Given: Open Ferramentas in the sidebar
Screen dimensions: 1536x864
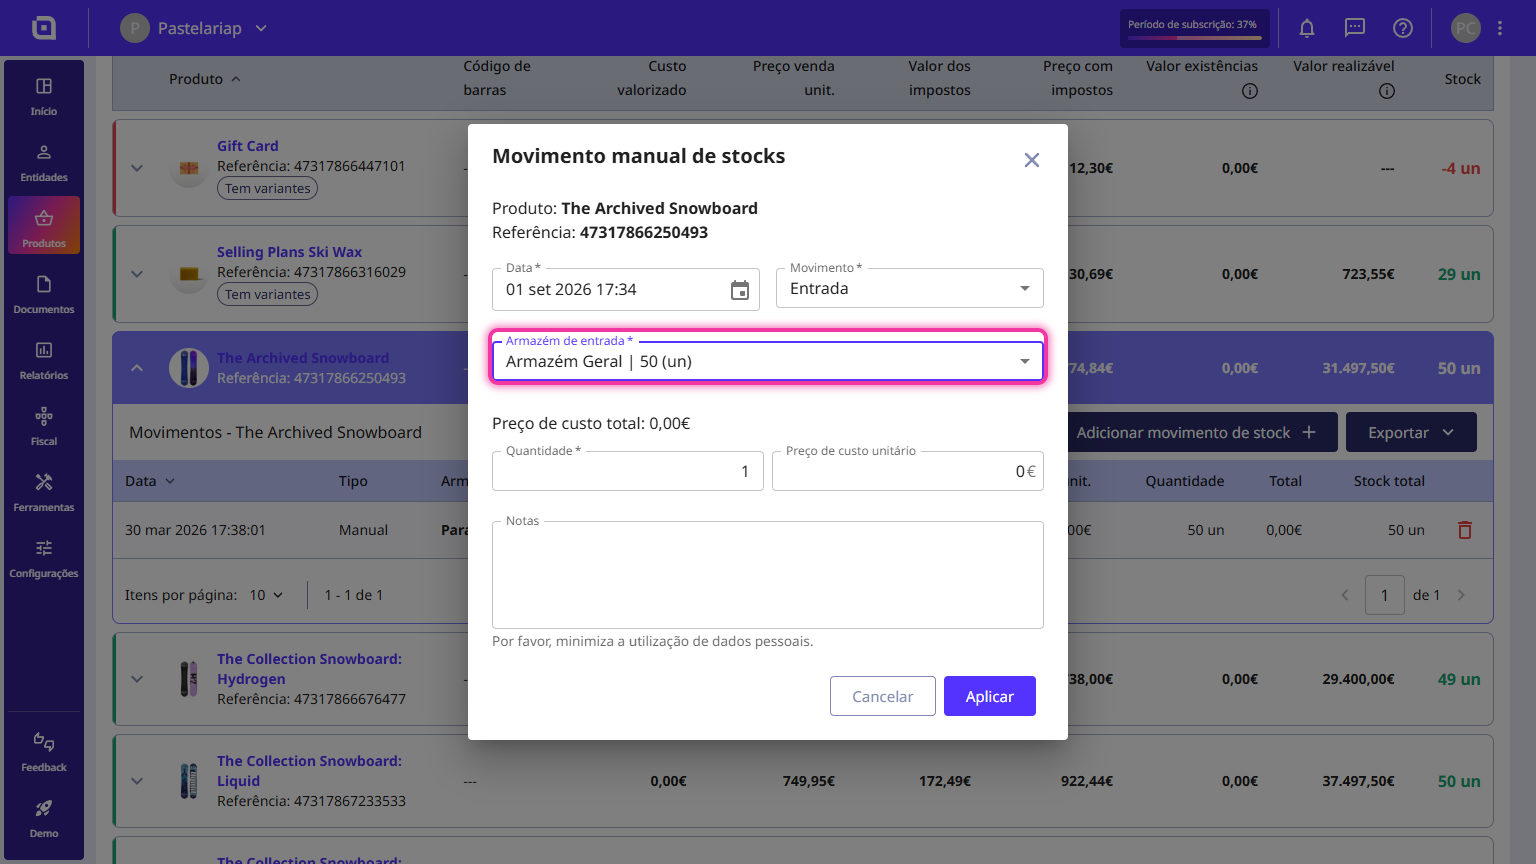Looking at the screenshot, I should [x=44, y=493].
